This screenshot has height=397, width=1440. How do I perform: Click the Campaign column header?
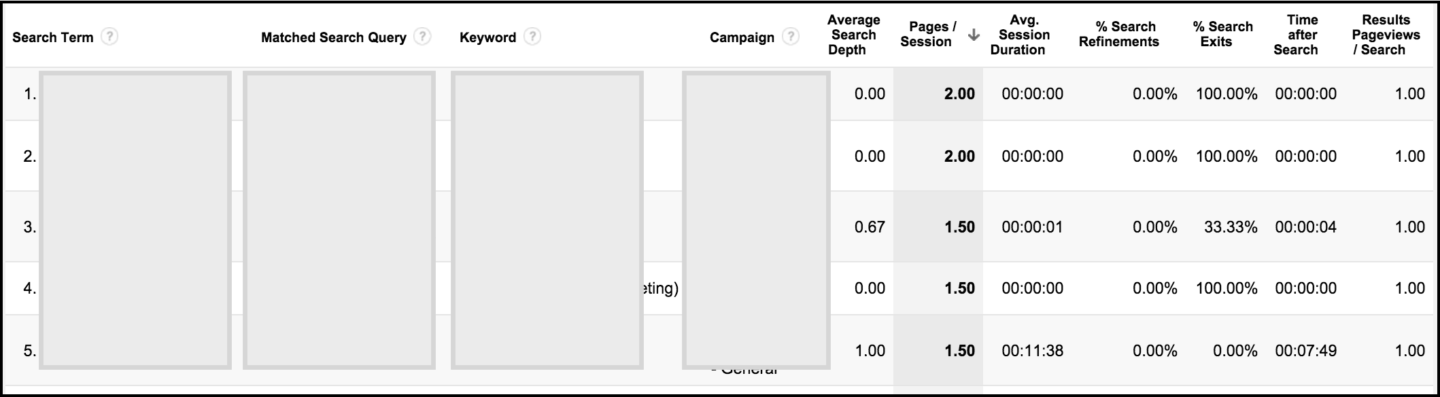(742, 37)
